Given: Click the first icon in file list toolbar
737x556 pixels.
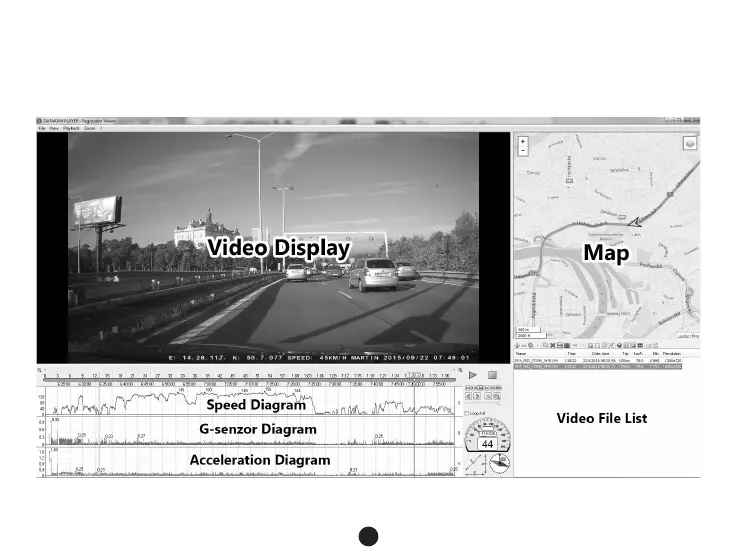Looking at the screenshot, I should (x=517, y=345).
